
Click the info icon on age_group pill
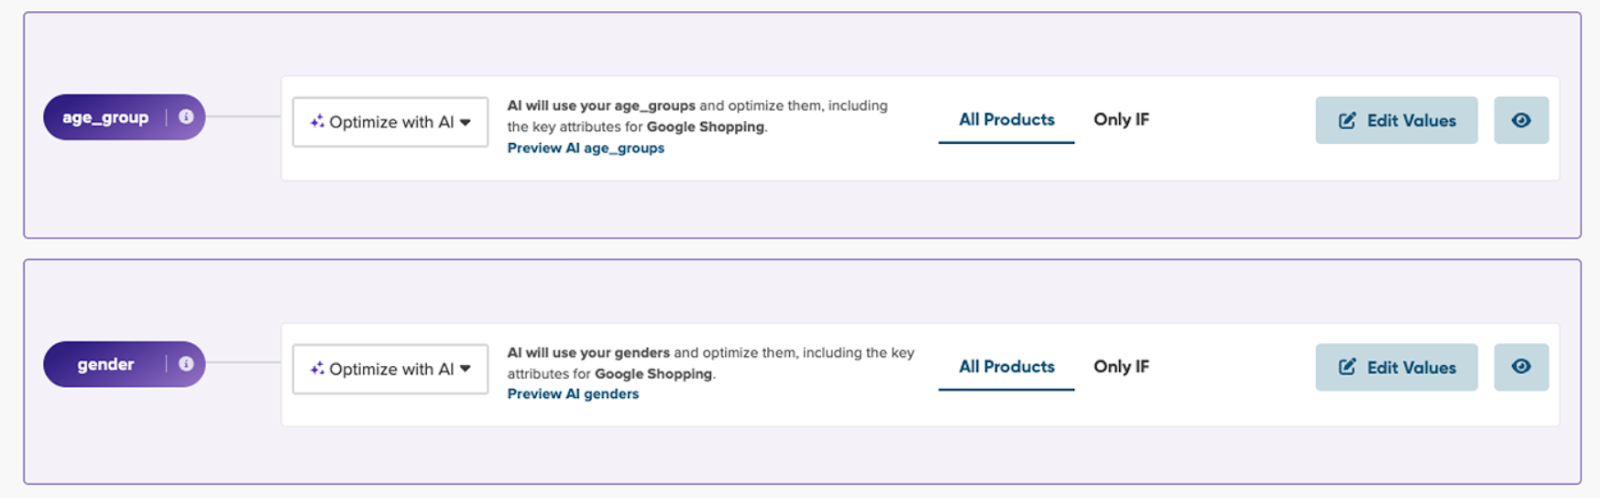(186, 117)
